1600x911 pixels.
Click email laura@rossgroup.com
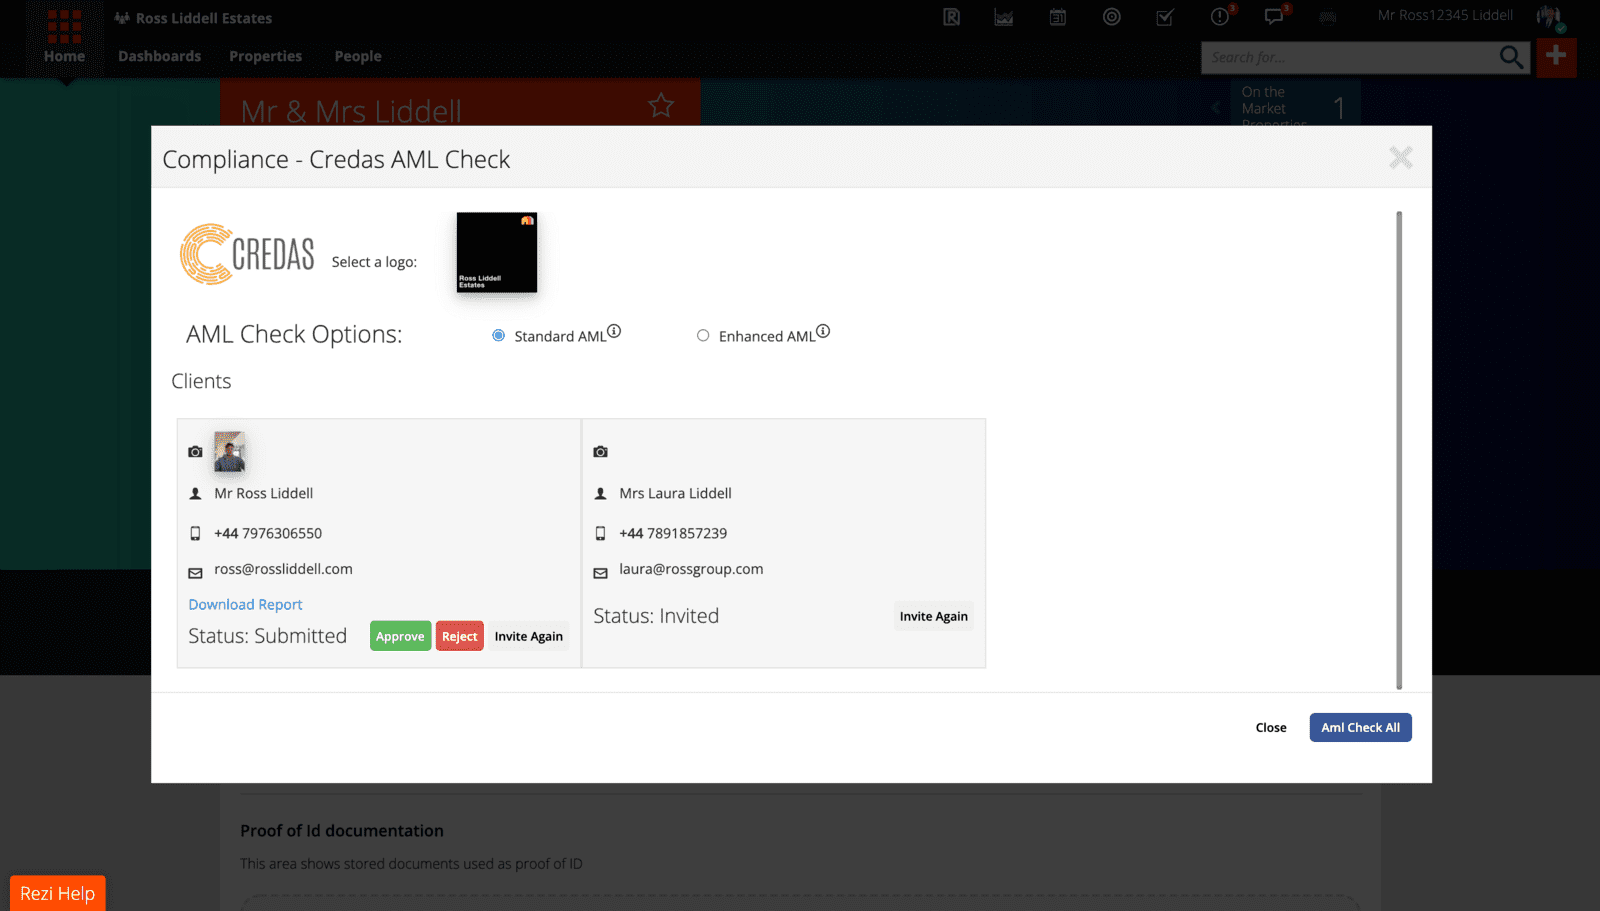[x=691, y=569]
